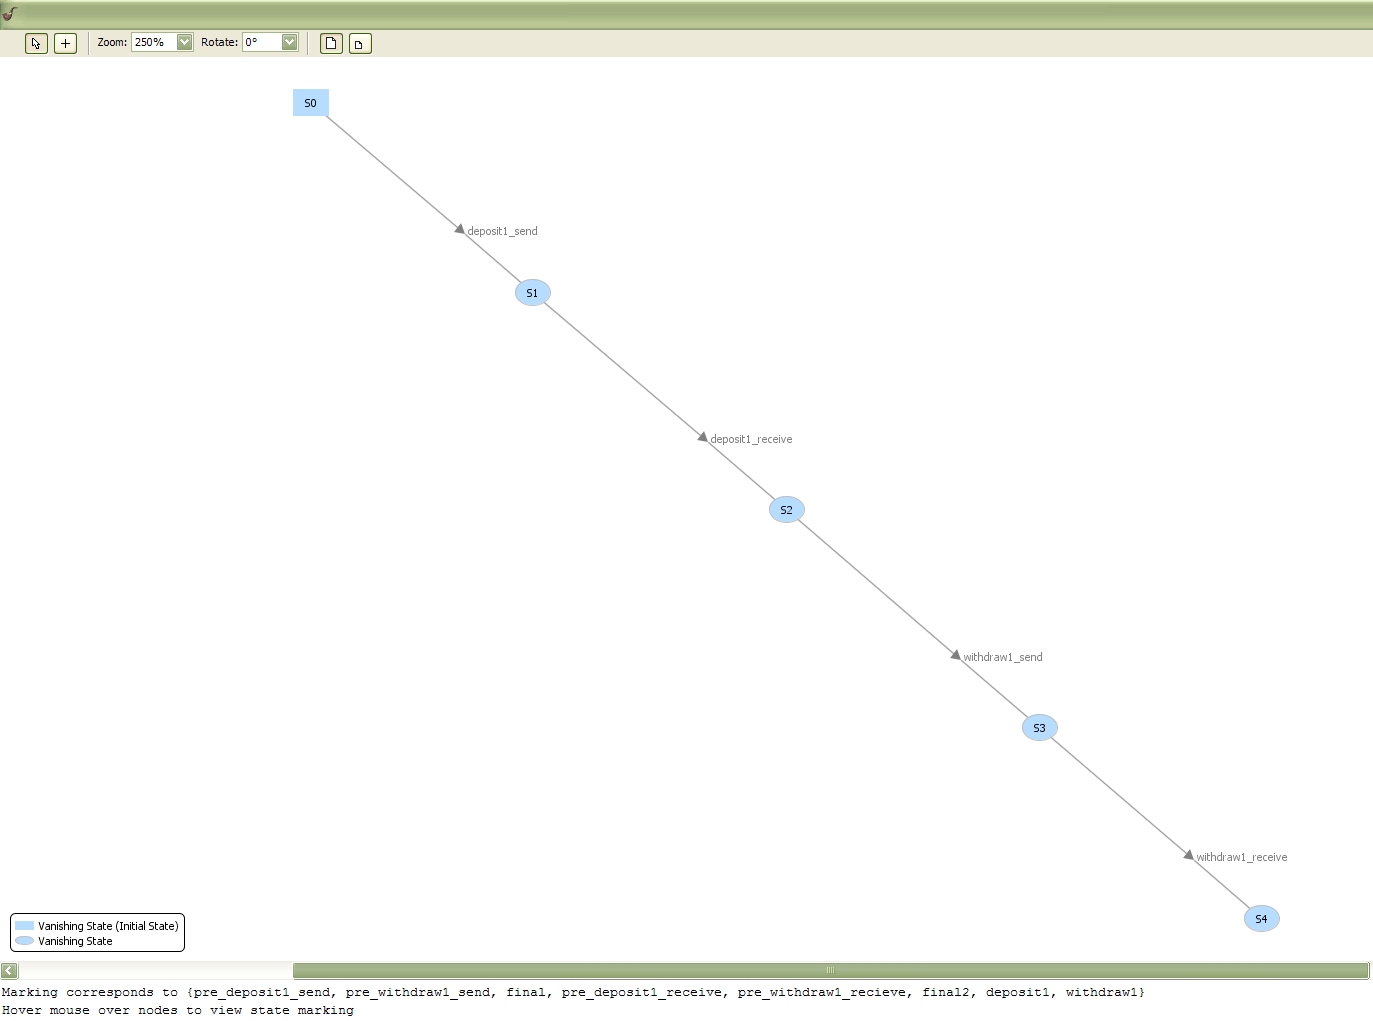Screen dimensions: 1373x1021
Task: Open the Zoom level dropdown
Action: point(184,42)
